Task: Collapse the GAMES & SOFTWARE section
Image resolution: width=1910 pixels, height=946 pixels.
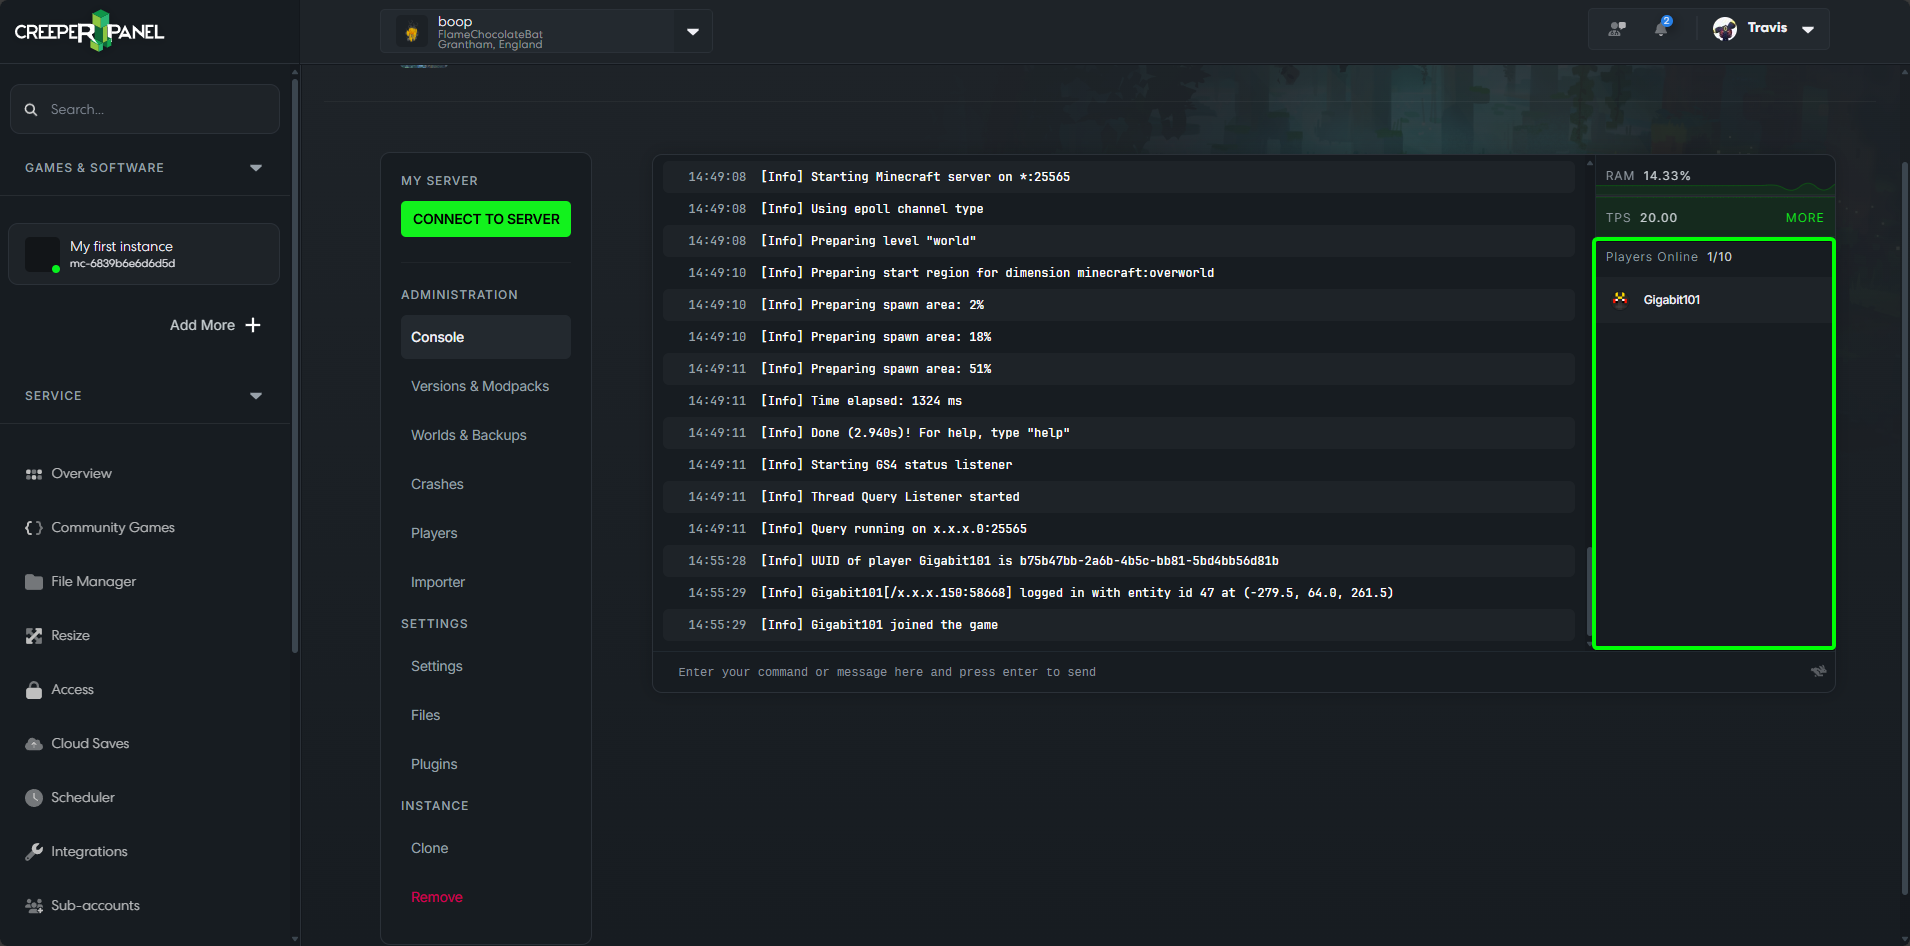Action: click(x=256, y=167)
